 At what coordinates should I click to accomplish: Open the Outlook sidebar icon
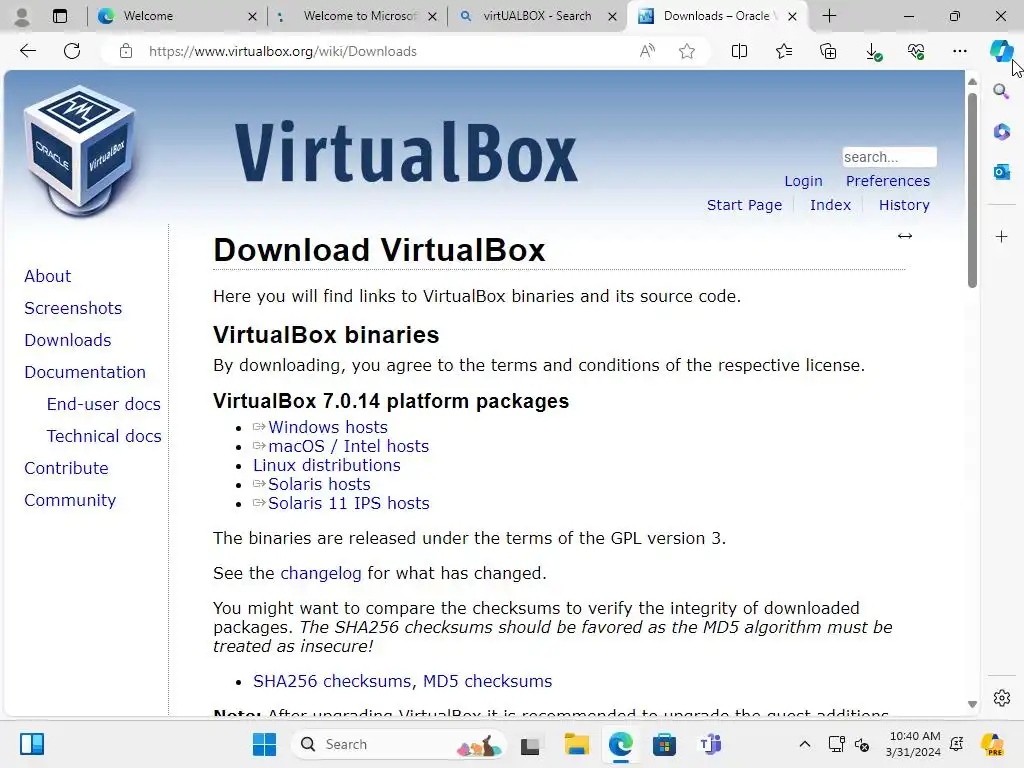point(1002,172)
